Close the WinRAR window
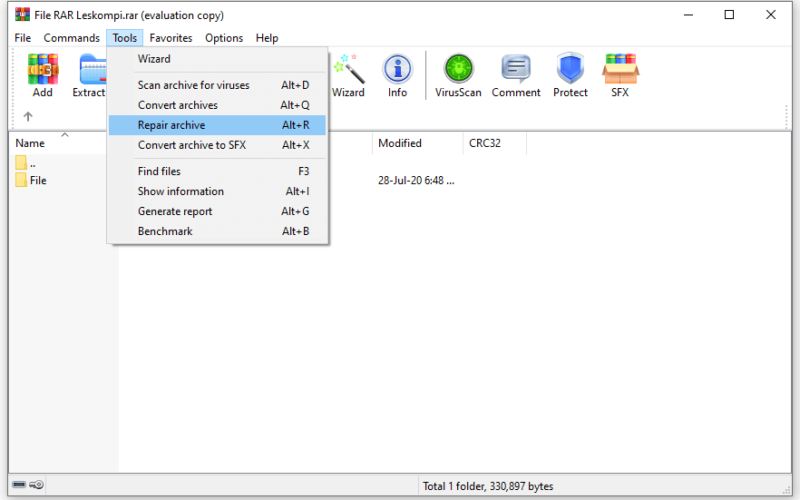The image size is (800, 500). tap(770, 15)
